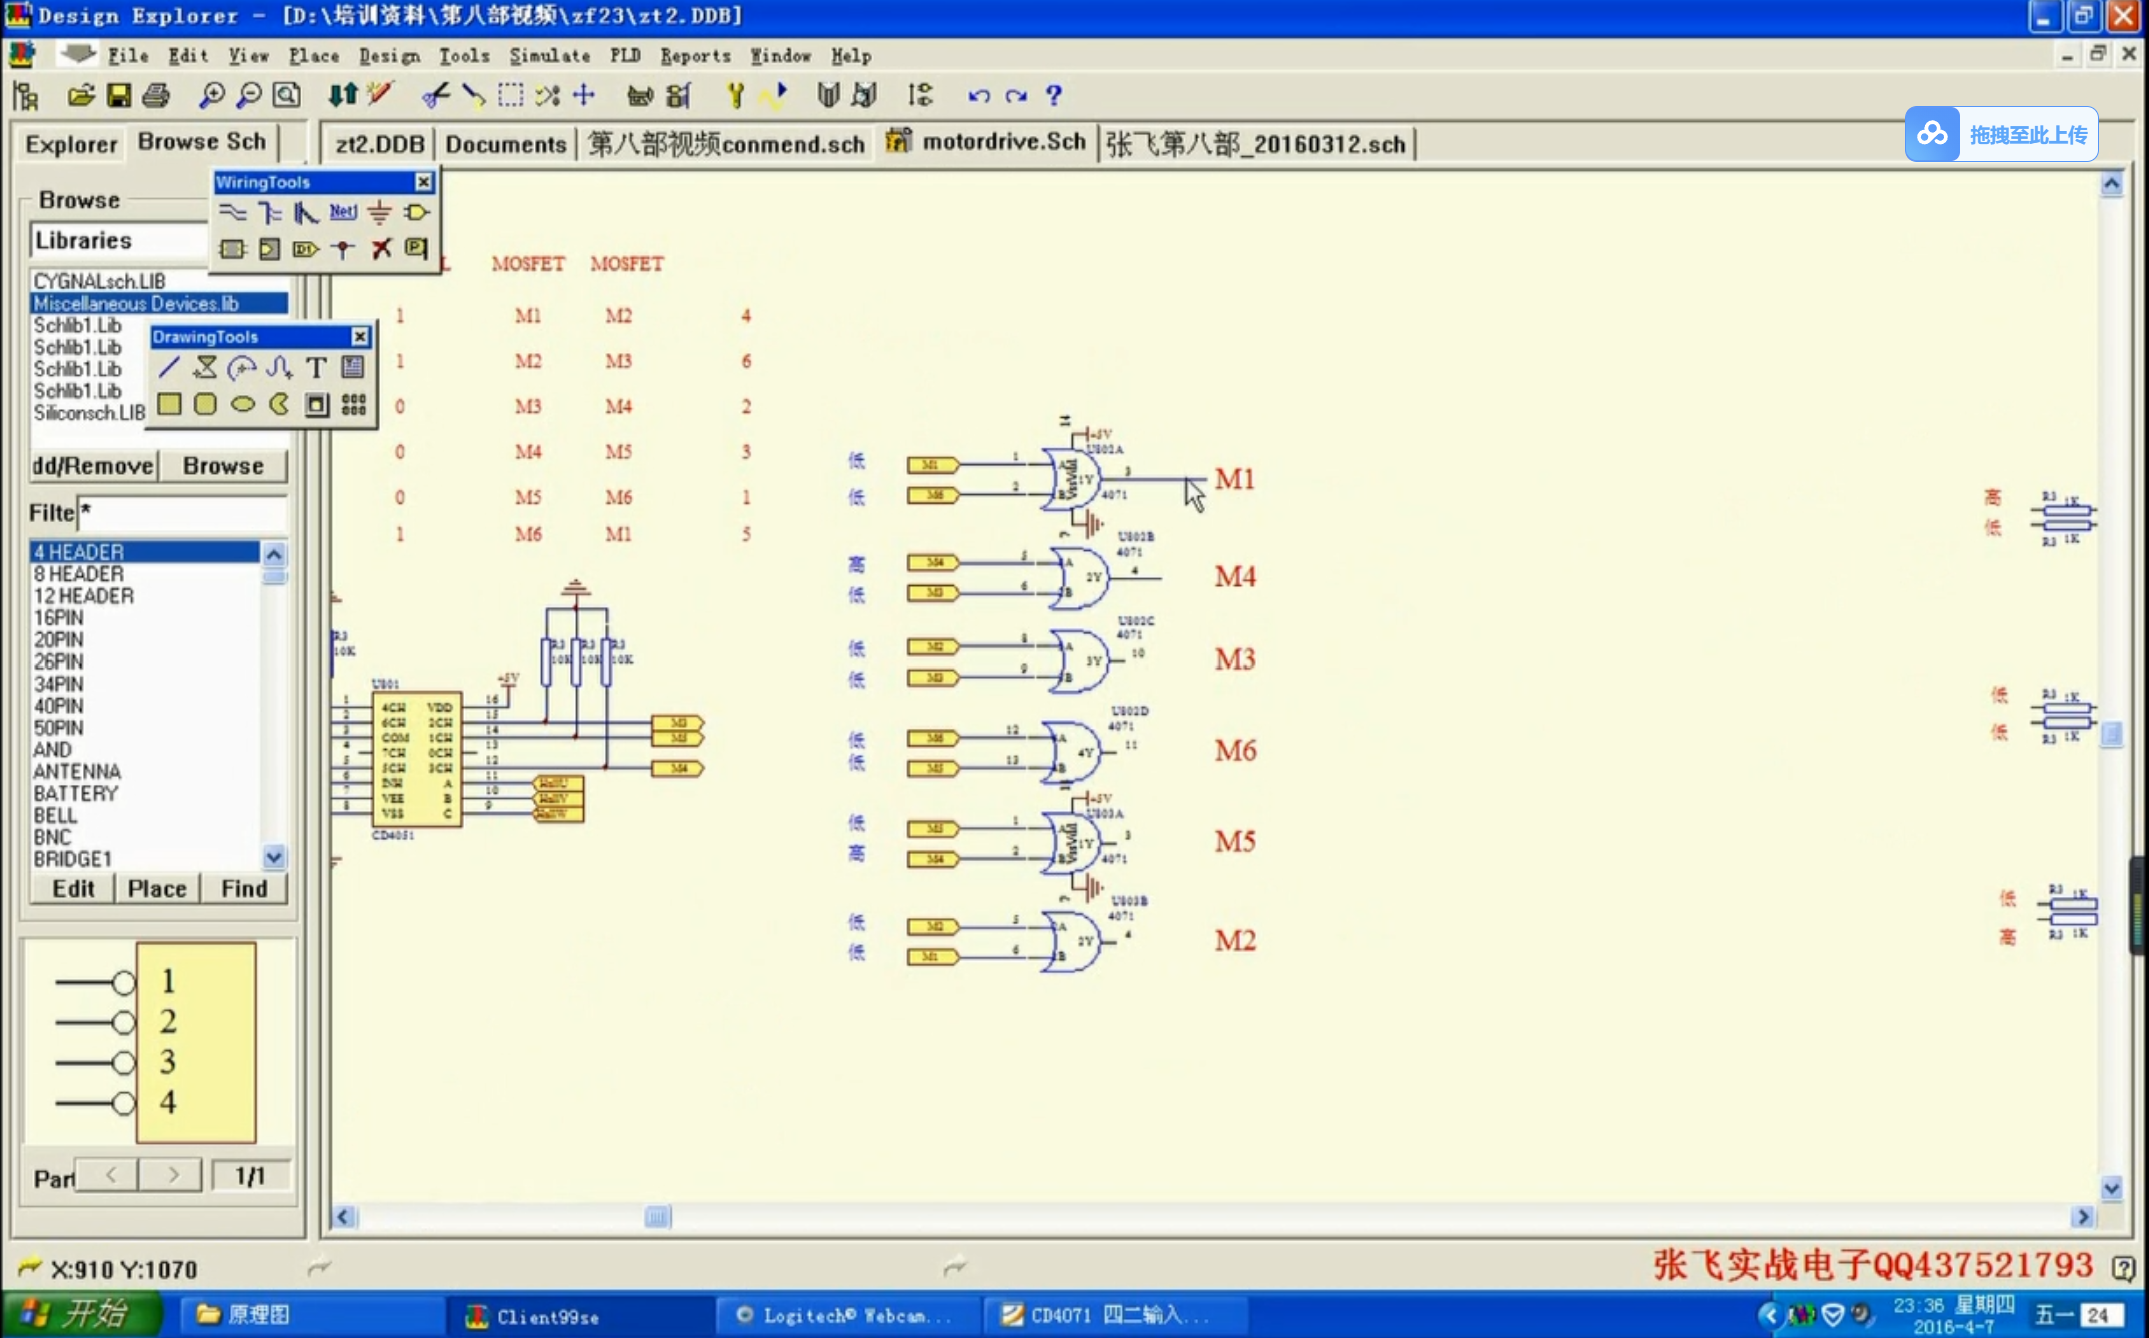
Task: Open the Reports menu
Action: click(695, 56)
